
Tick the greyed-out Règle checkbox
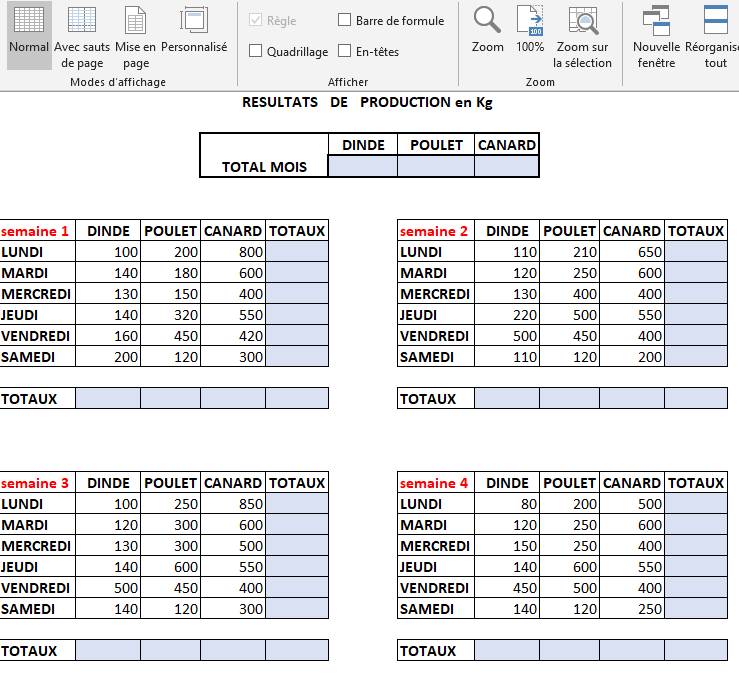point(256,20)
